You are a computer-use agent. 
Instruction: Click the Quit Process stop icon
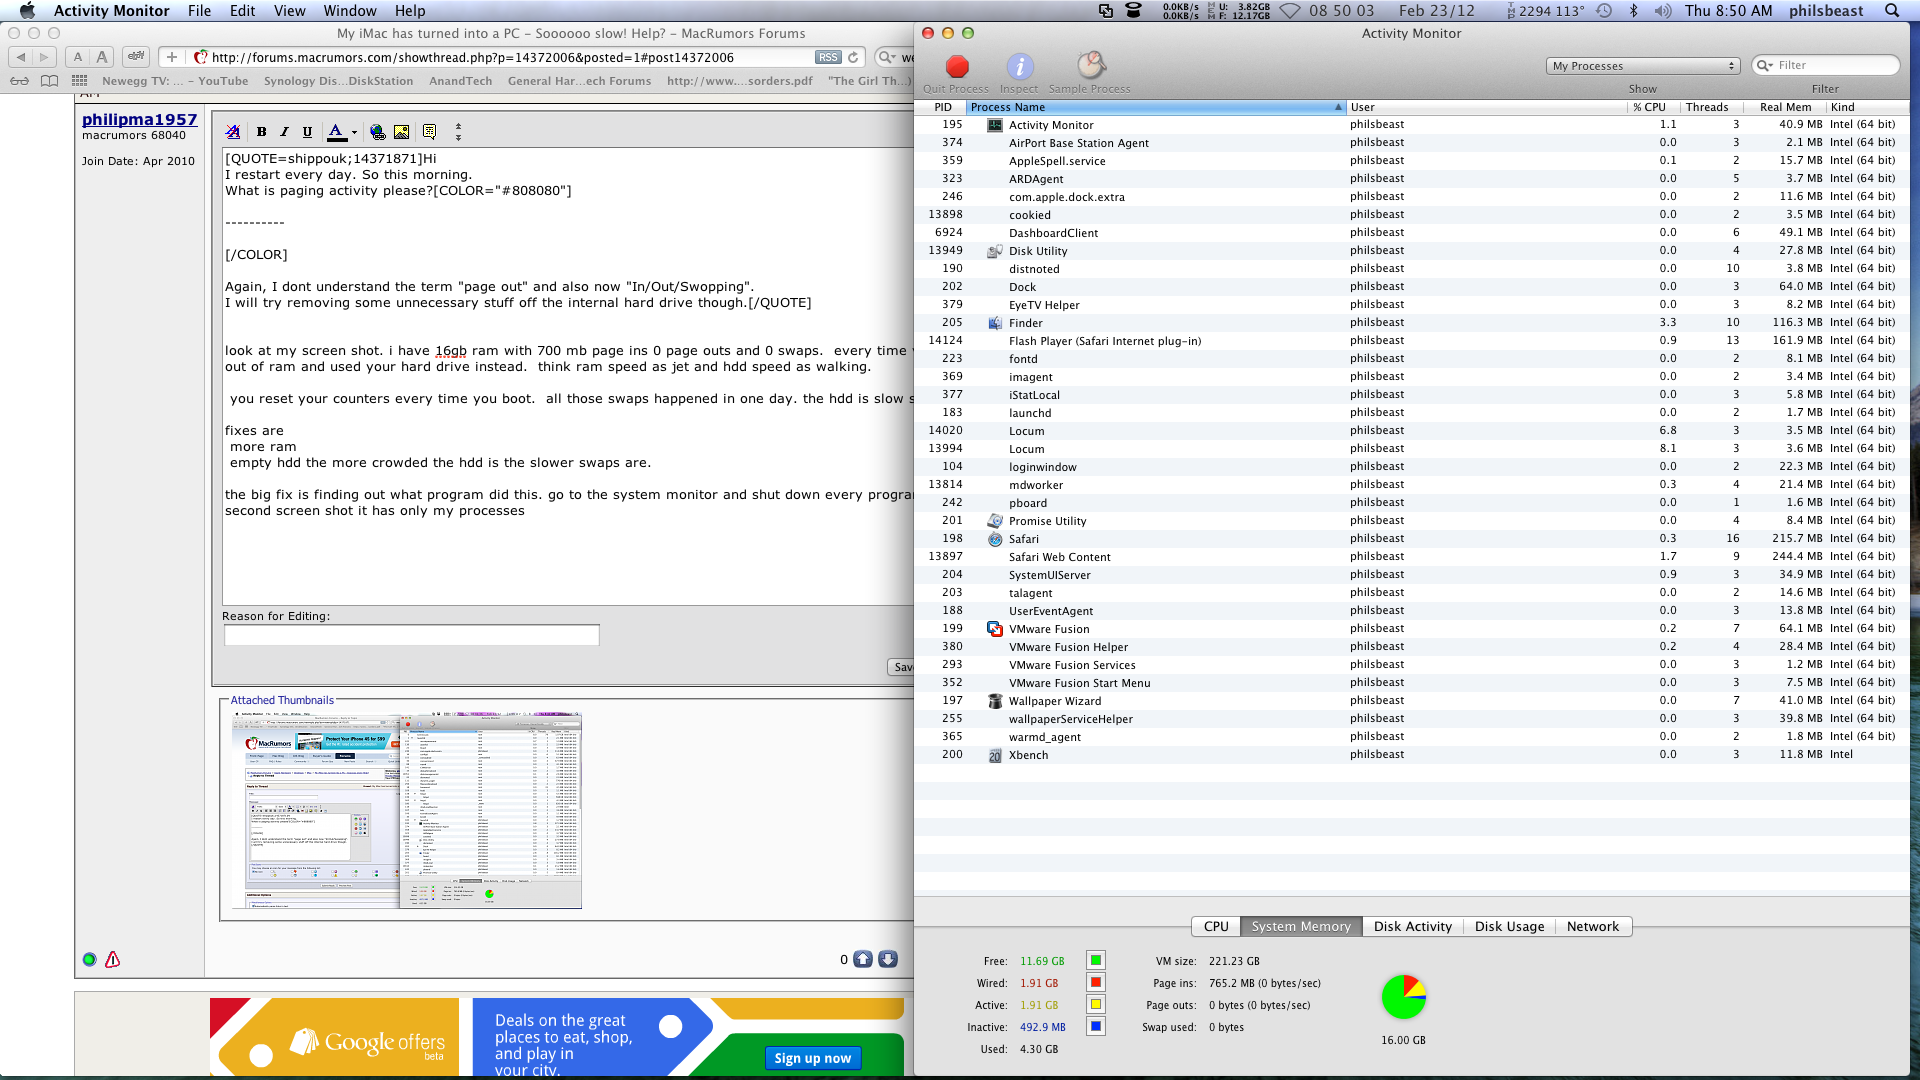click(957, 67)
